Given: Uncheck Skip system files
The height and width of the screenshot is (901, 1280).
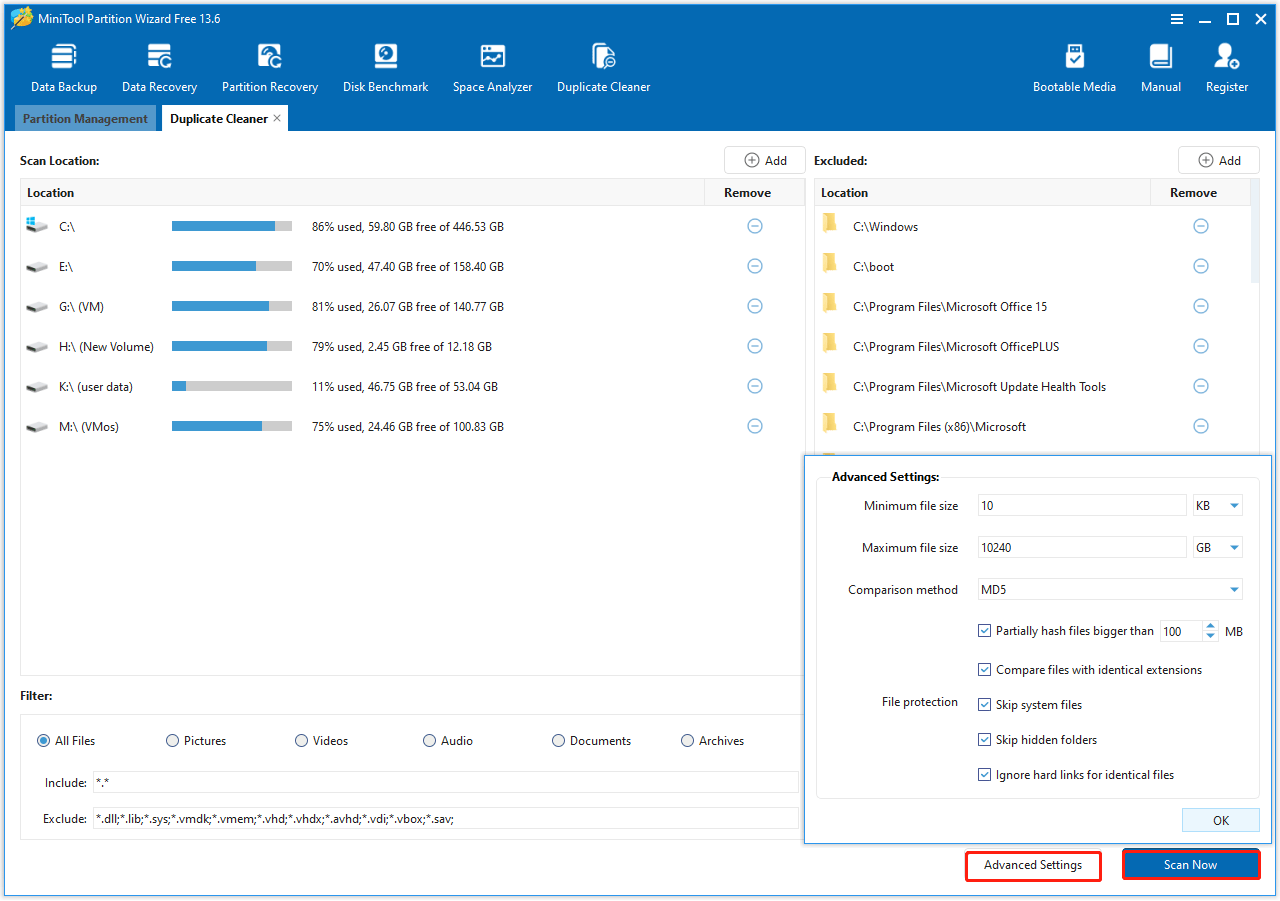Looking at the screenshot, I should click(985, 704).
